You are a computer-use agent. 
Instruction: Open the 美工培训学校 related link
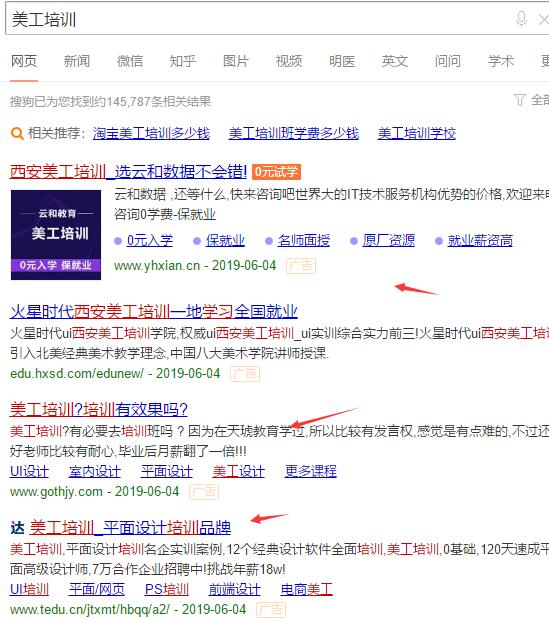point(417,133)
